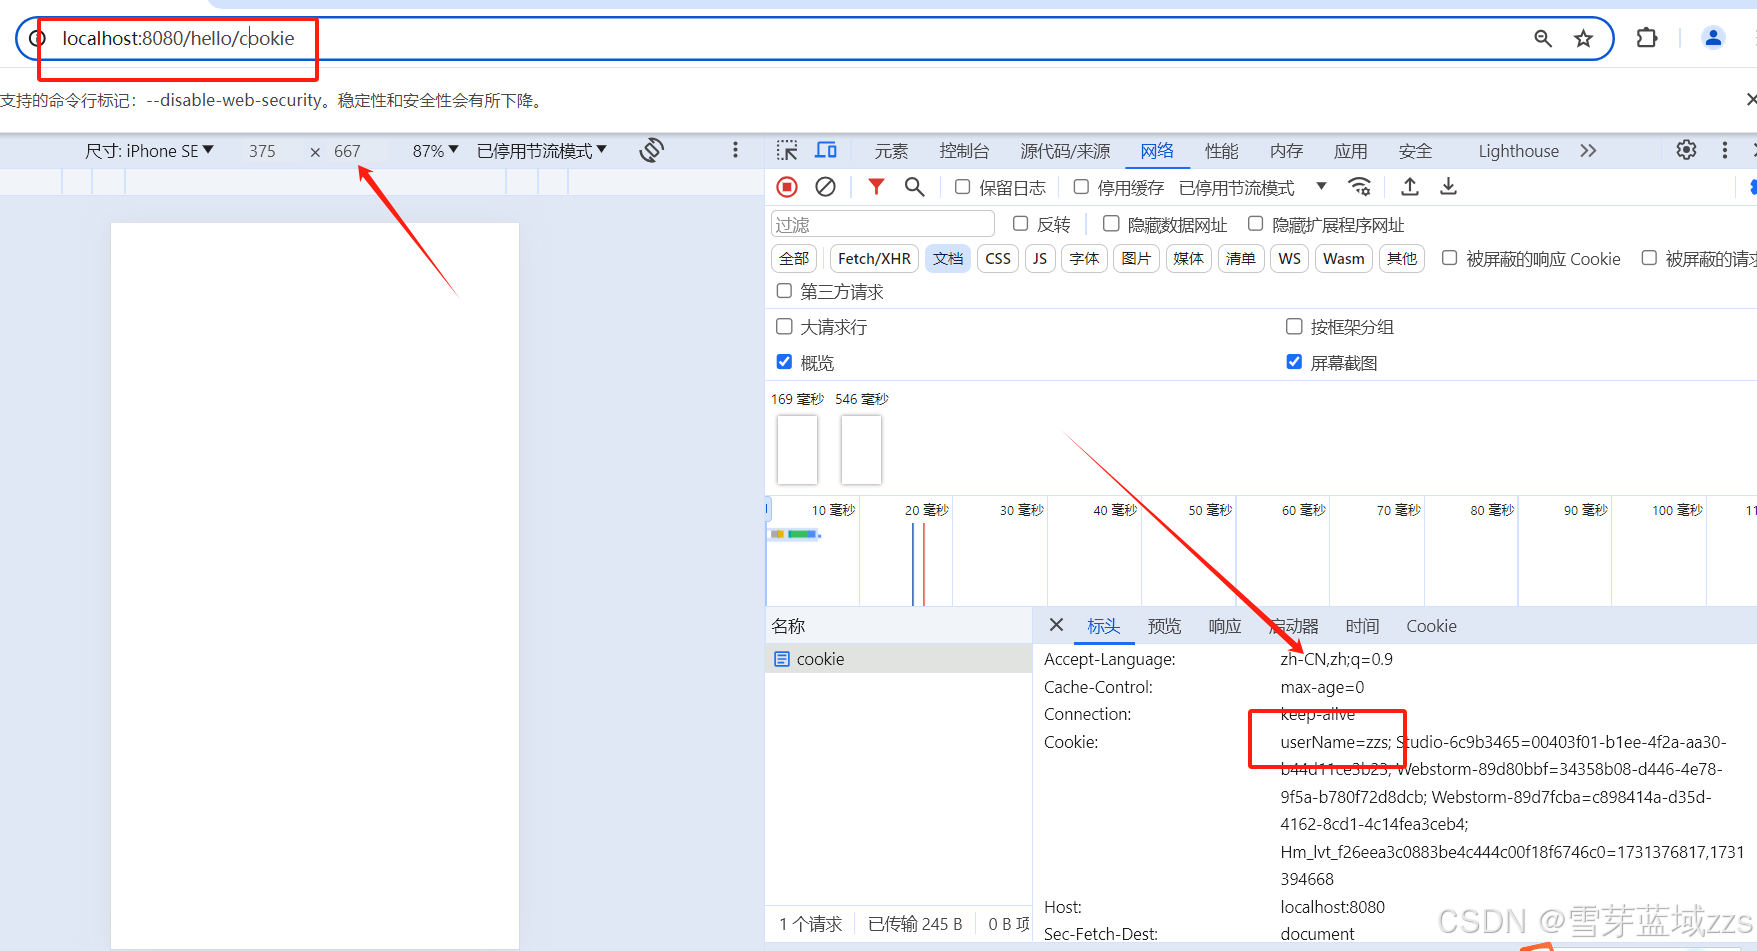Stop recording network log
Screen dimensions: 1757x951
tap(787, 187)
